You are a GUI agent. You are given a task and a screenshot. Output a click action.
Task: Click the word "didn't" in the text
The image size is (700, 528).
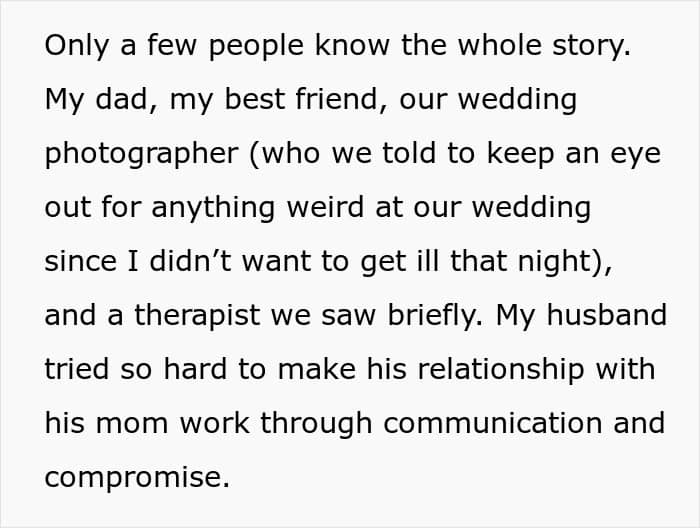[190, 260]
